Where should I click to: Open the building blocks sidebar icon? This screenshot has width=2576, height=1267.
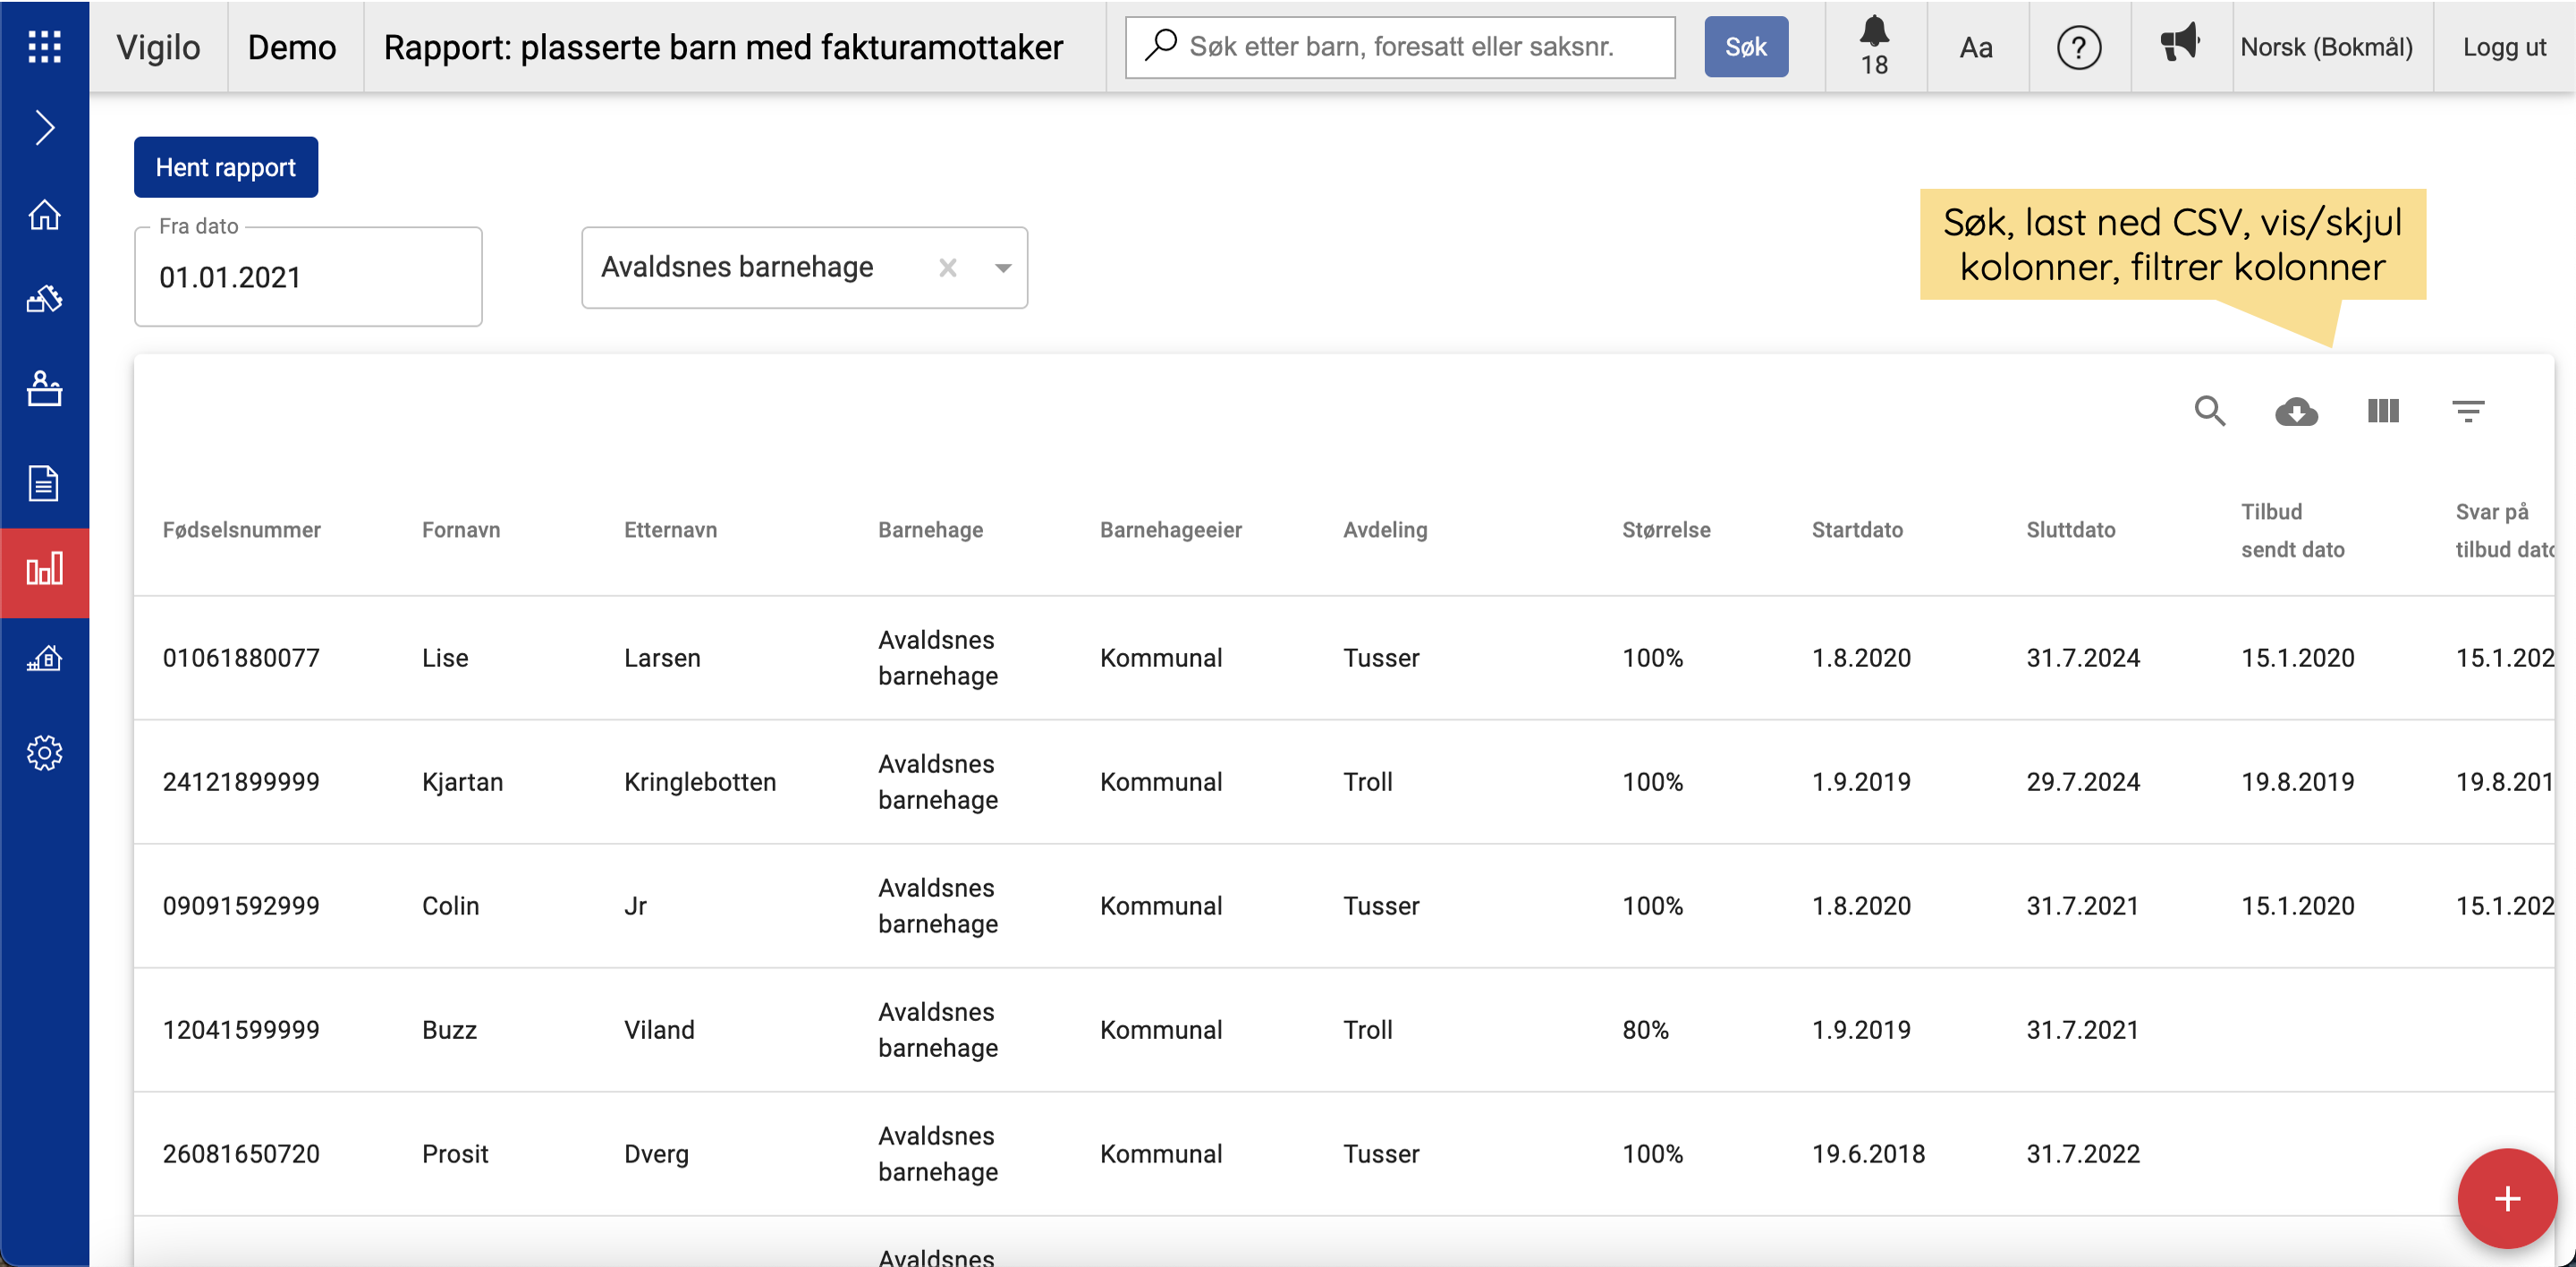tap(44, 299)
